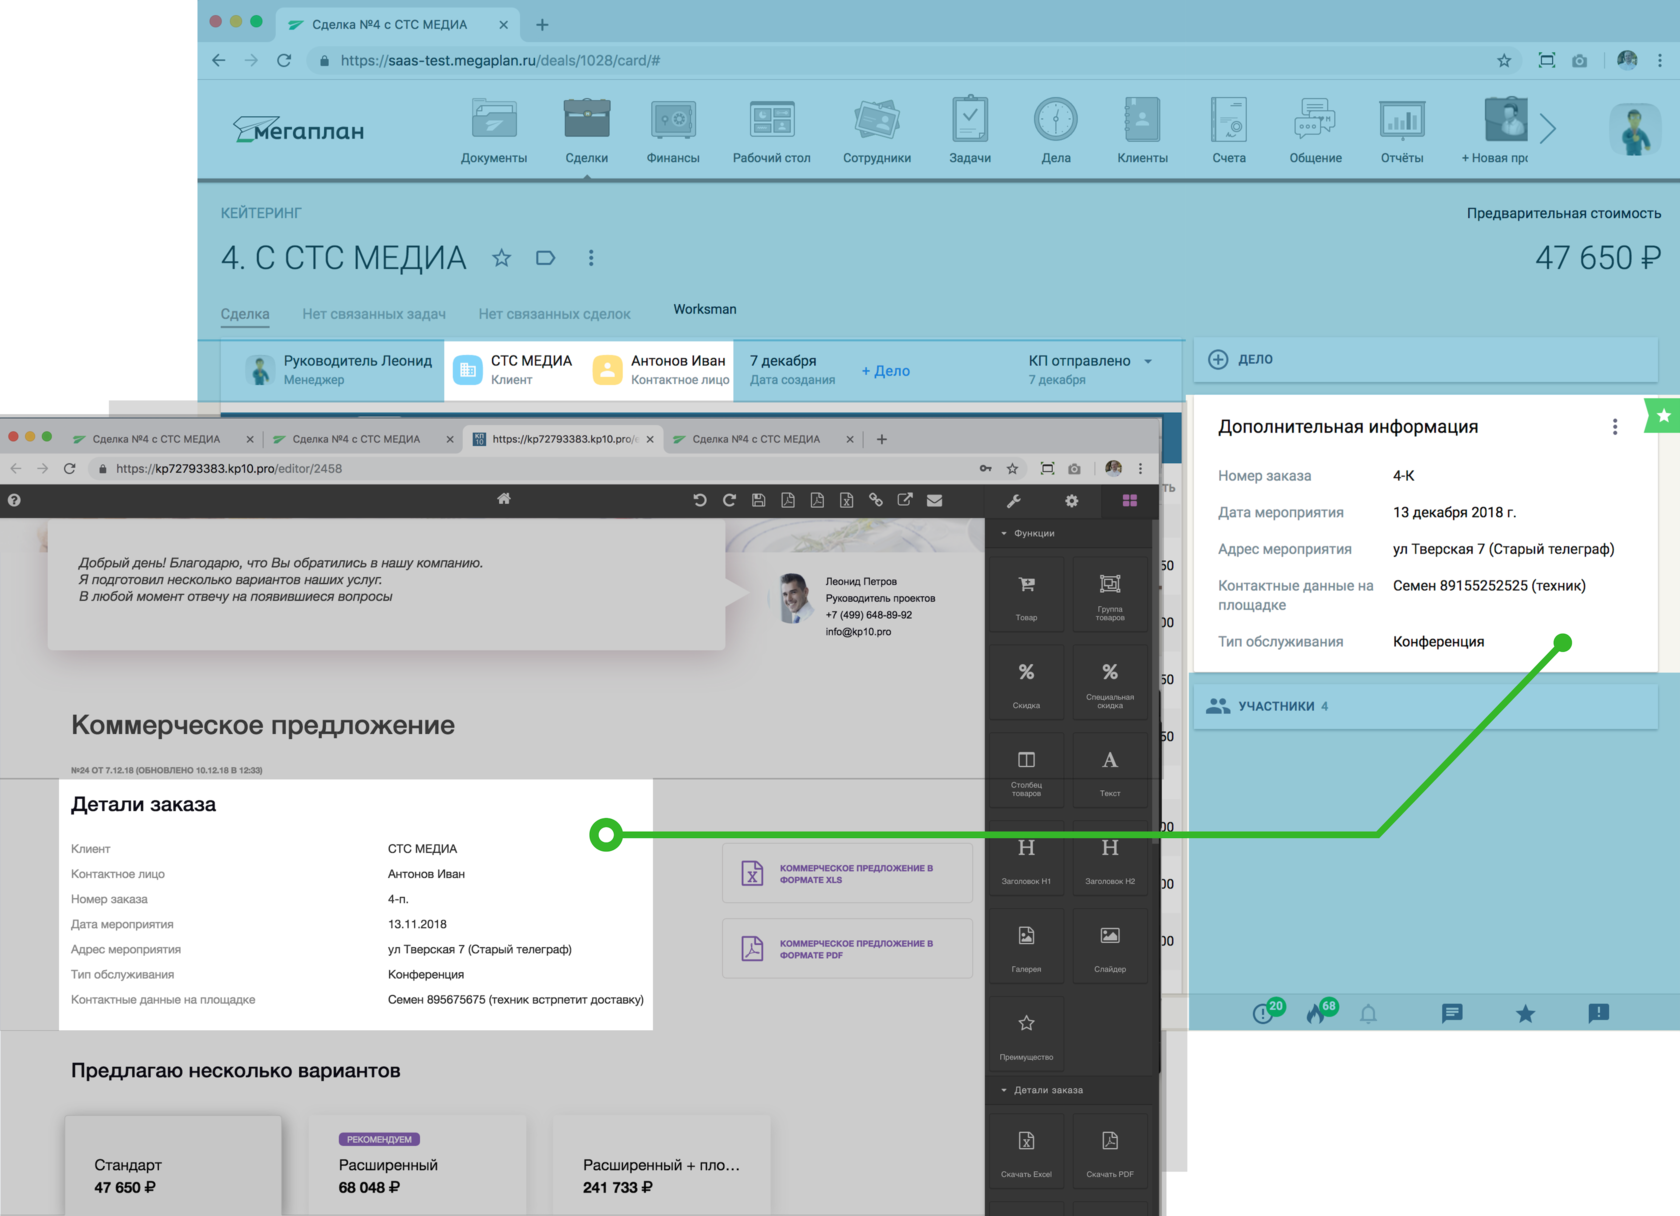Insert the Слайдер block
1680x1216 pixels.
1110,947
